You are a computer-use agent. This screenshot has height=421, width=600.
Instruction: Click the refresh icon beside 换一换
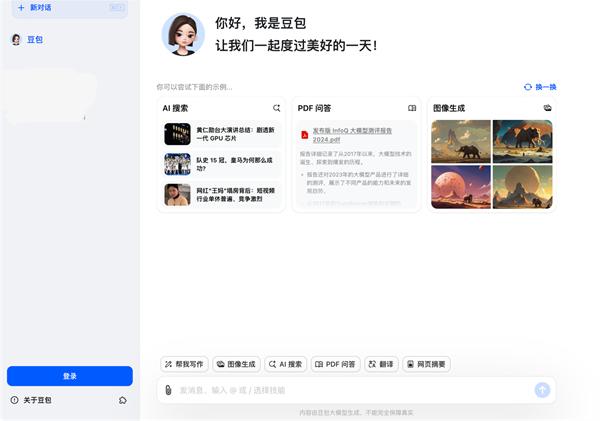point(528,87)
